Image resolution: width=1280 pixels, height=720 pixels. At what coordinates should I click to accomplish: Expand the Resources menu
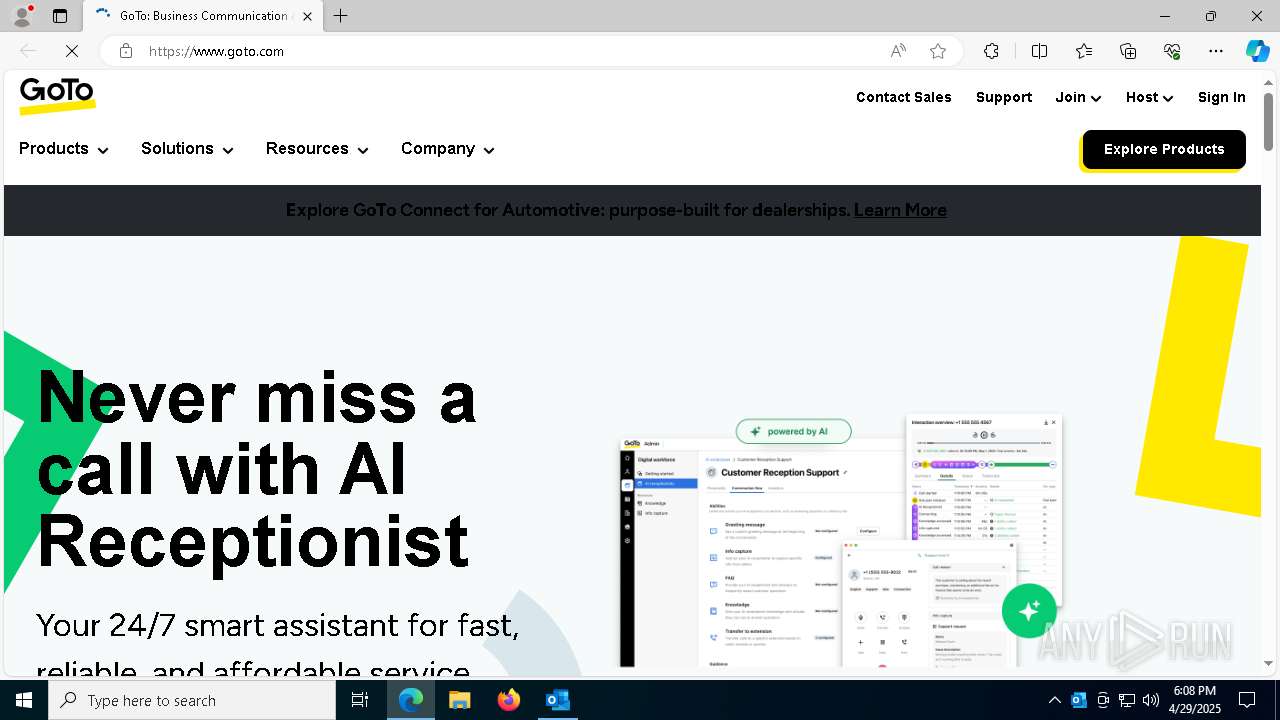pos(317,149)
